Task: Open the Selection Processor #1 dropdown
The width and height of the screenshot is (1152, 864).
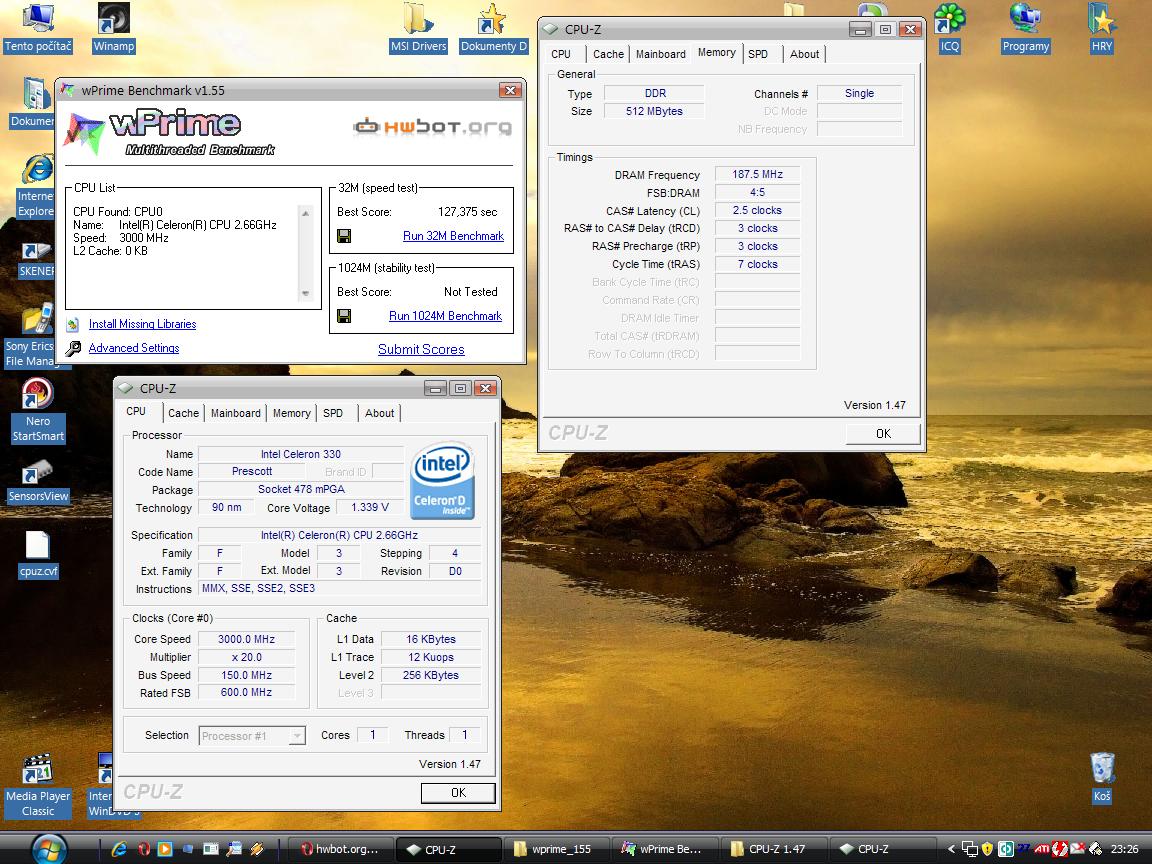Action: click(x=252, y=735)
